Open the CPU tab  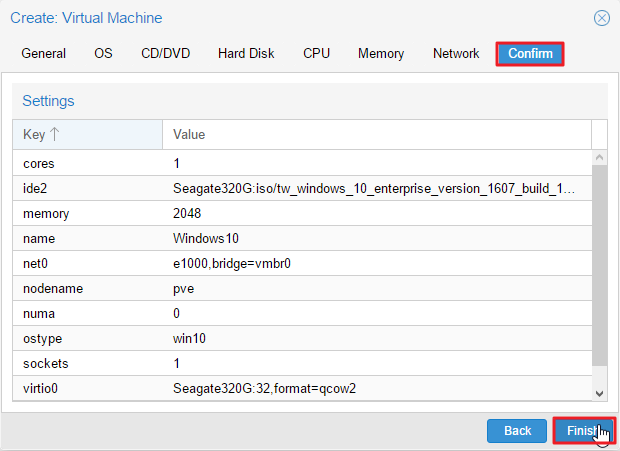pyautogui.click(x=316, y=53)
